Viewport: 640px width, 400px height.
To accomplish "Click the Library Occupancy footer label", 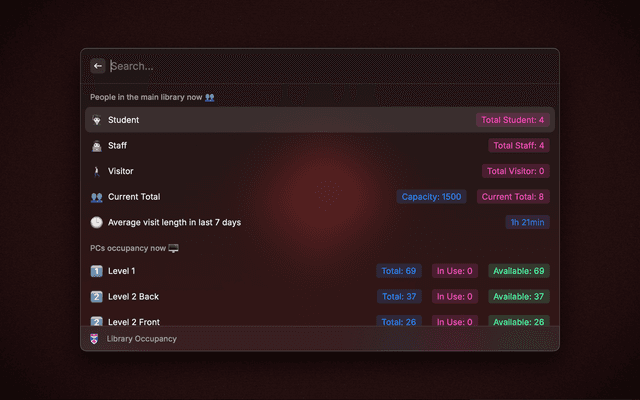I will point(141,339).
